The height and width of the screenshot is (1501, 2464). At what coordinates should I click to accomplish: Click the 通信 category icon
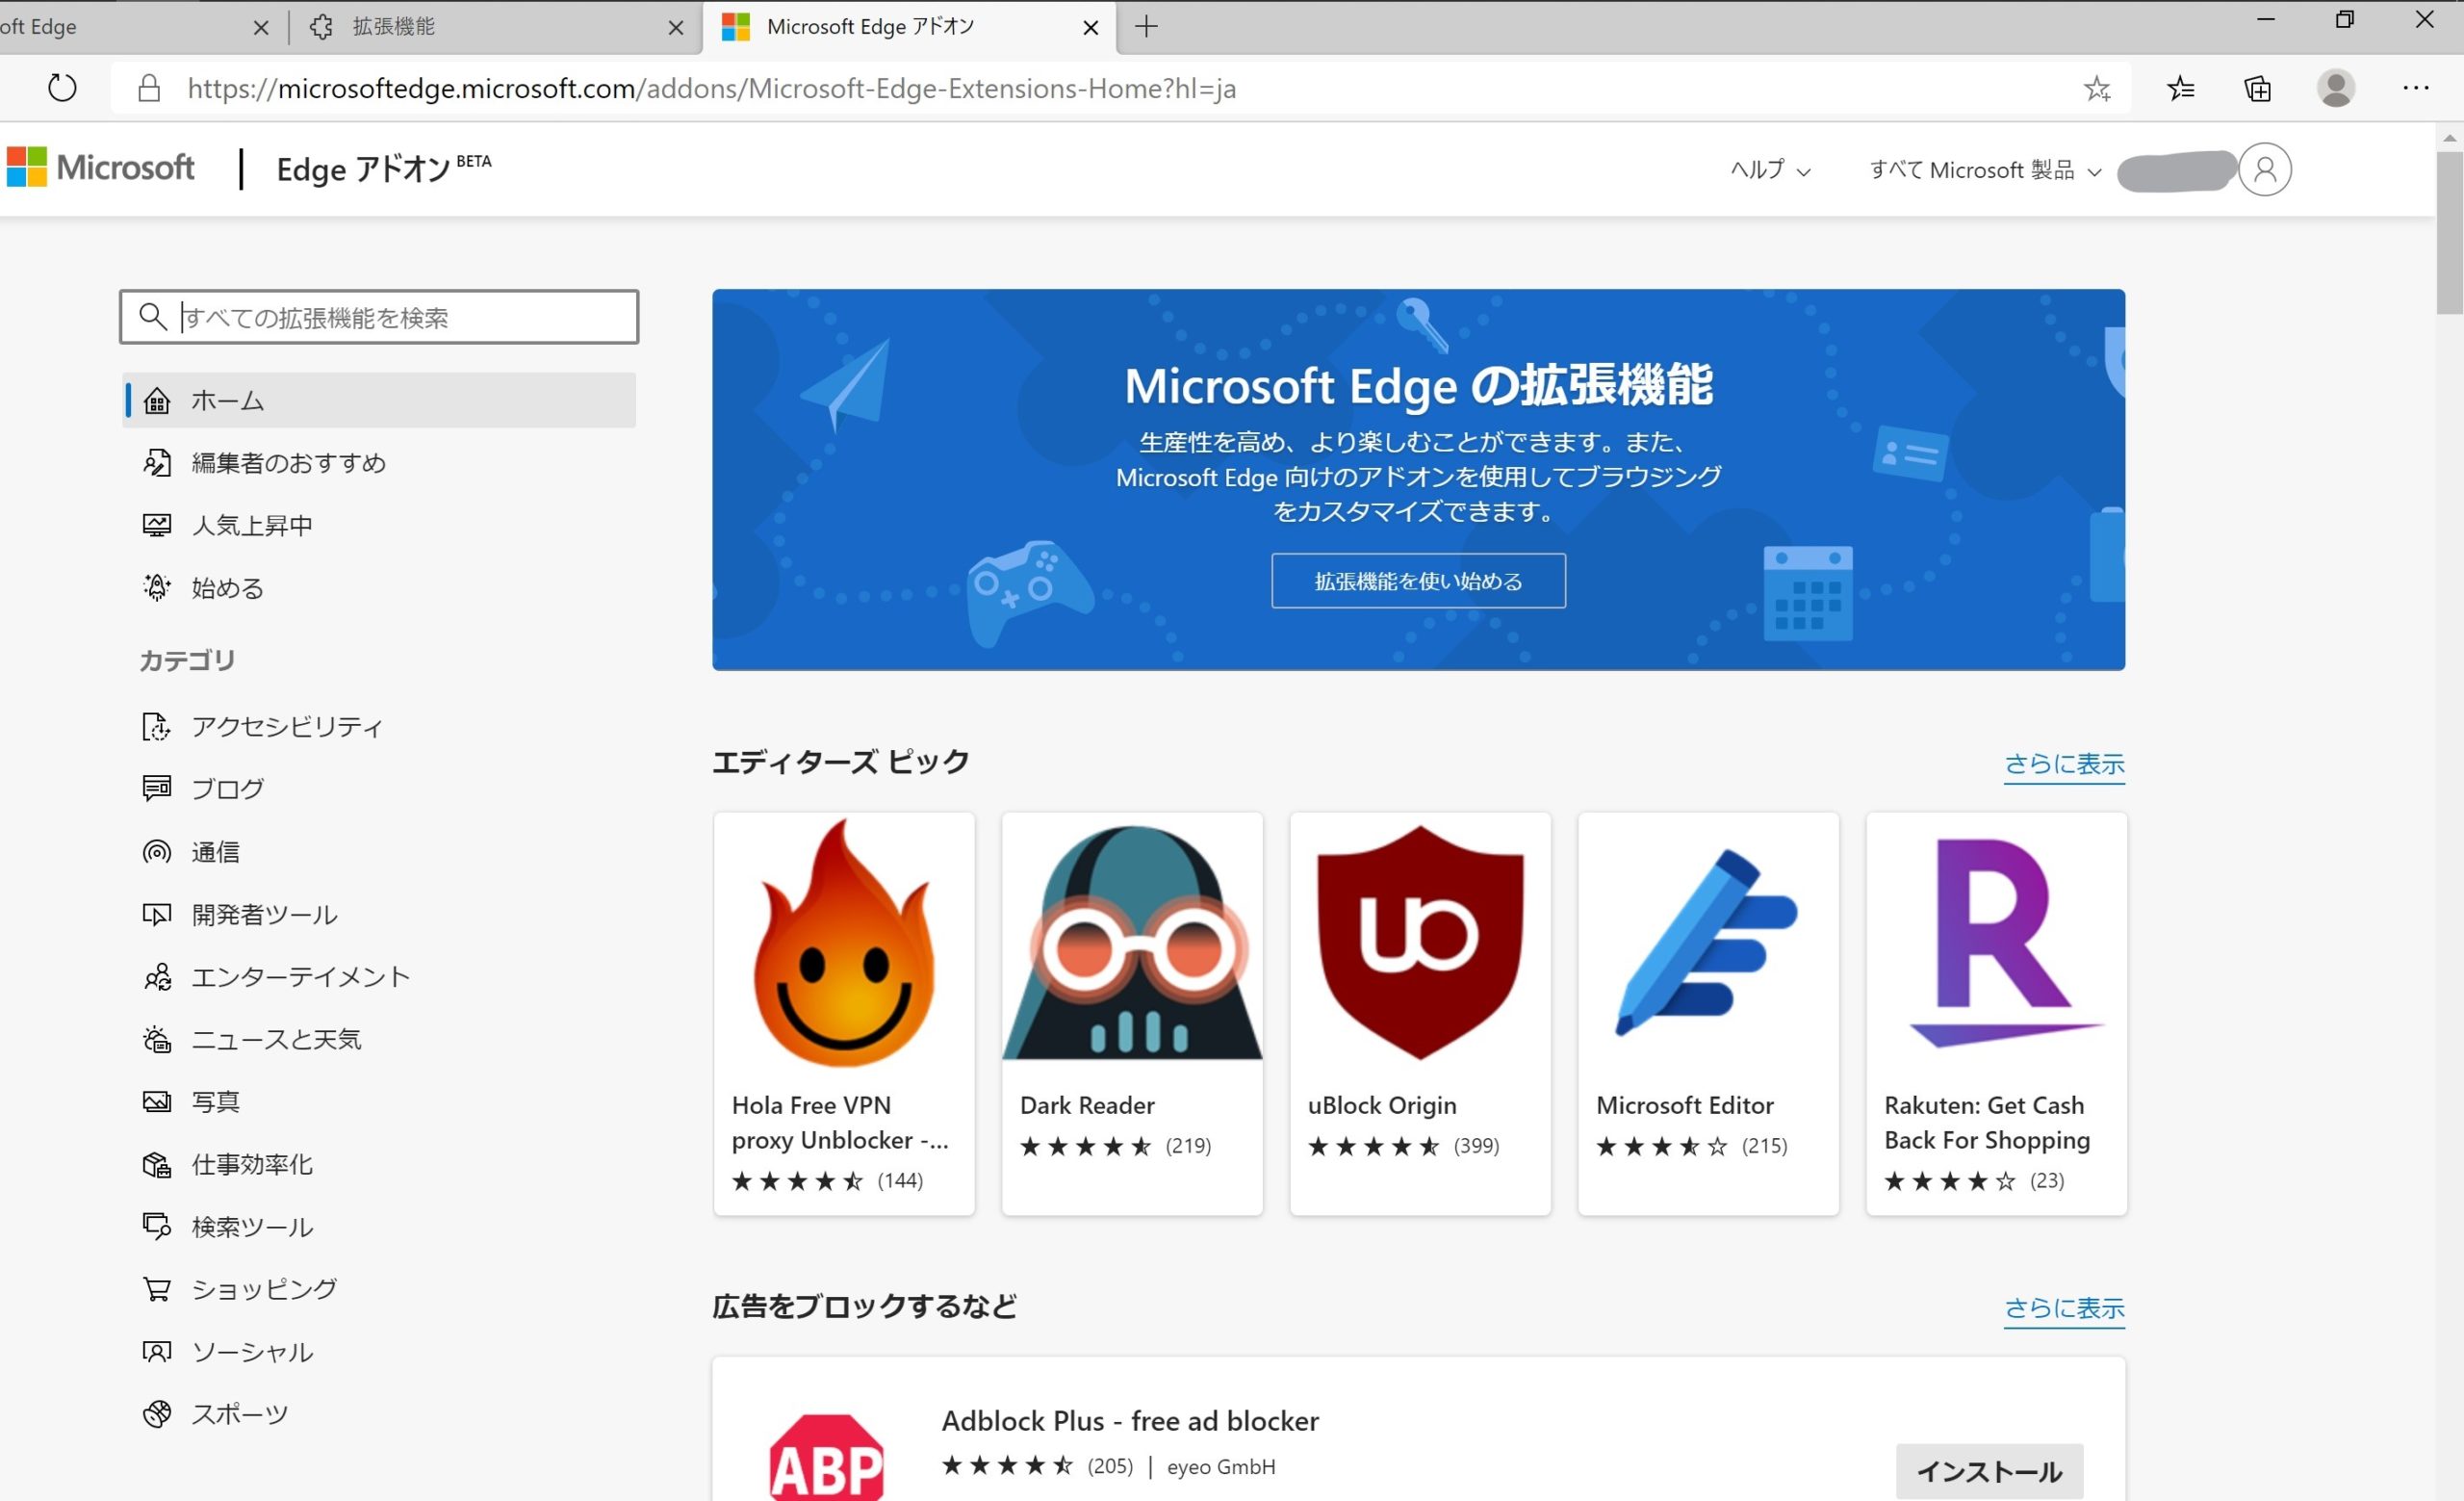pyautogui.click(x=157, y=851)
